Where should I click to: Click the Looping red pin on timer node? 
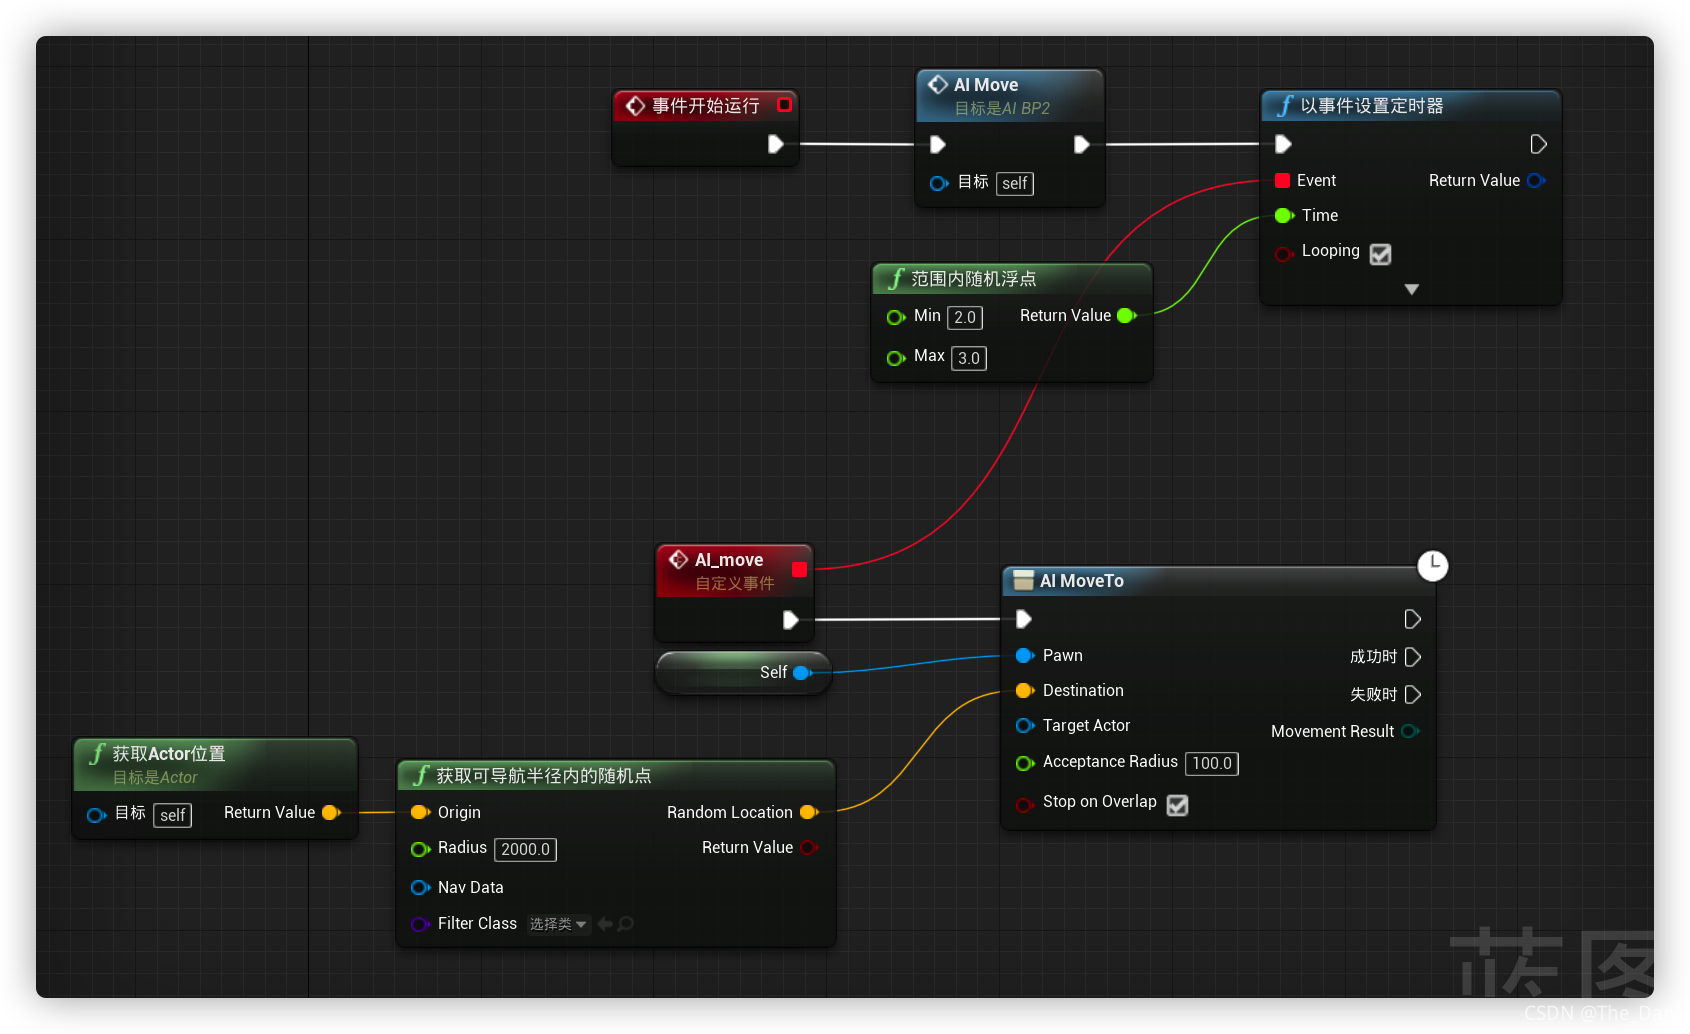(1284, 254)
